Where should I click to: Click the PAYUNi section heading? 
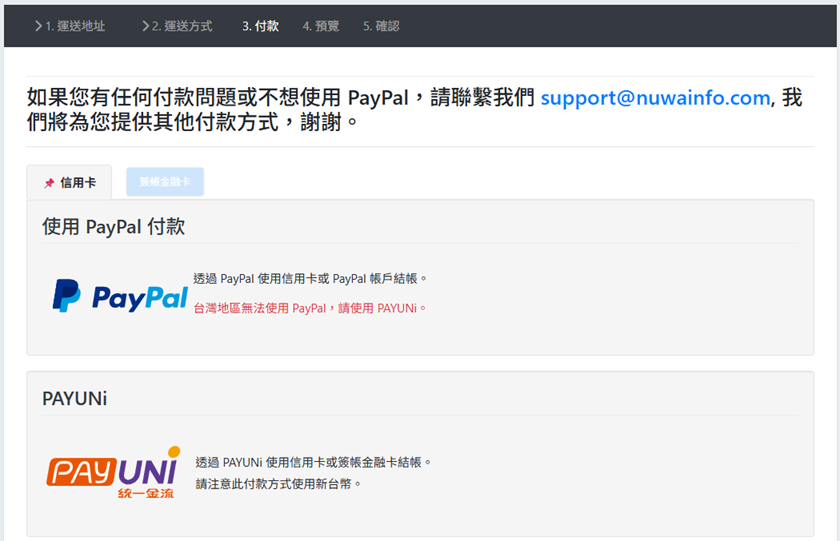click(x=74, y=399)
